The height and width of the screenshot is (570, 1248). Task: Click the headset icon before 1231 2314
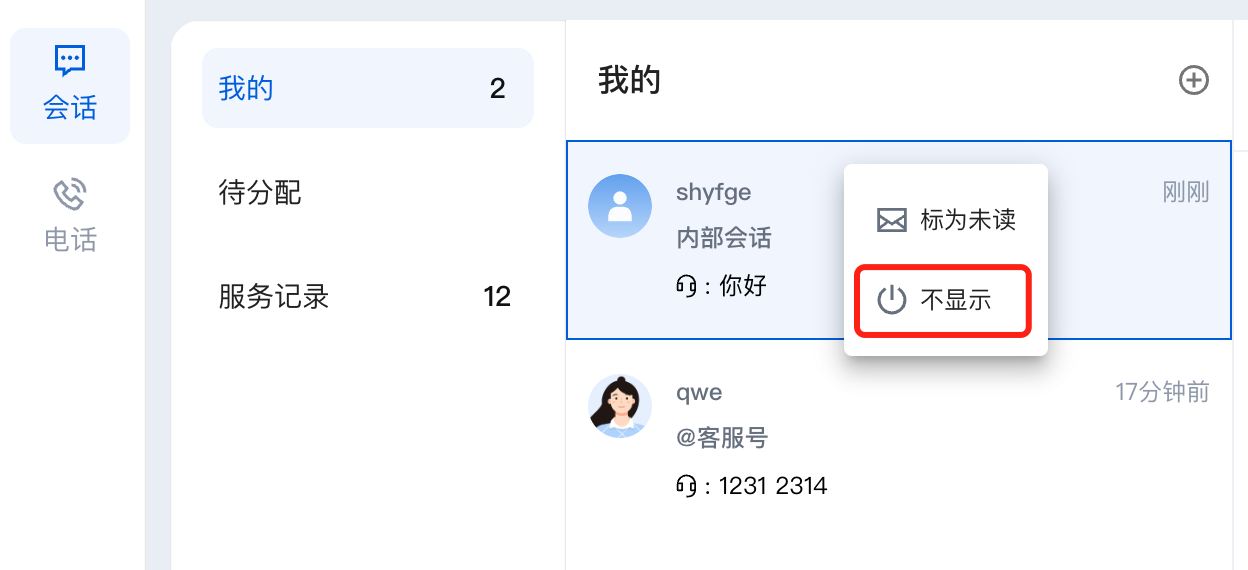click(686, 487)
